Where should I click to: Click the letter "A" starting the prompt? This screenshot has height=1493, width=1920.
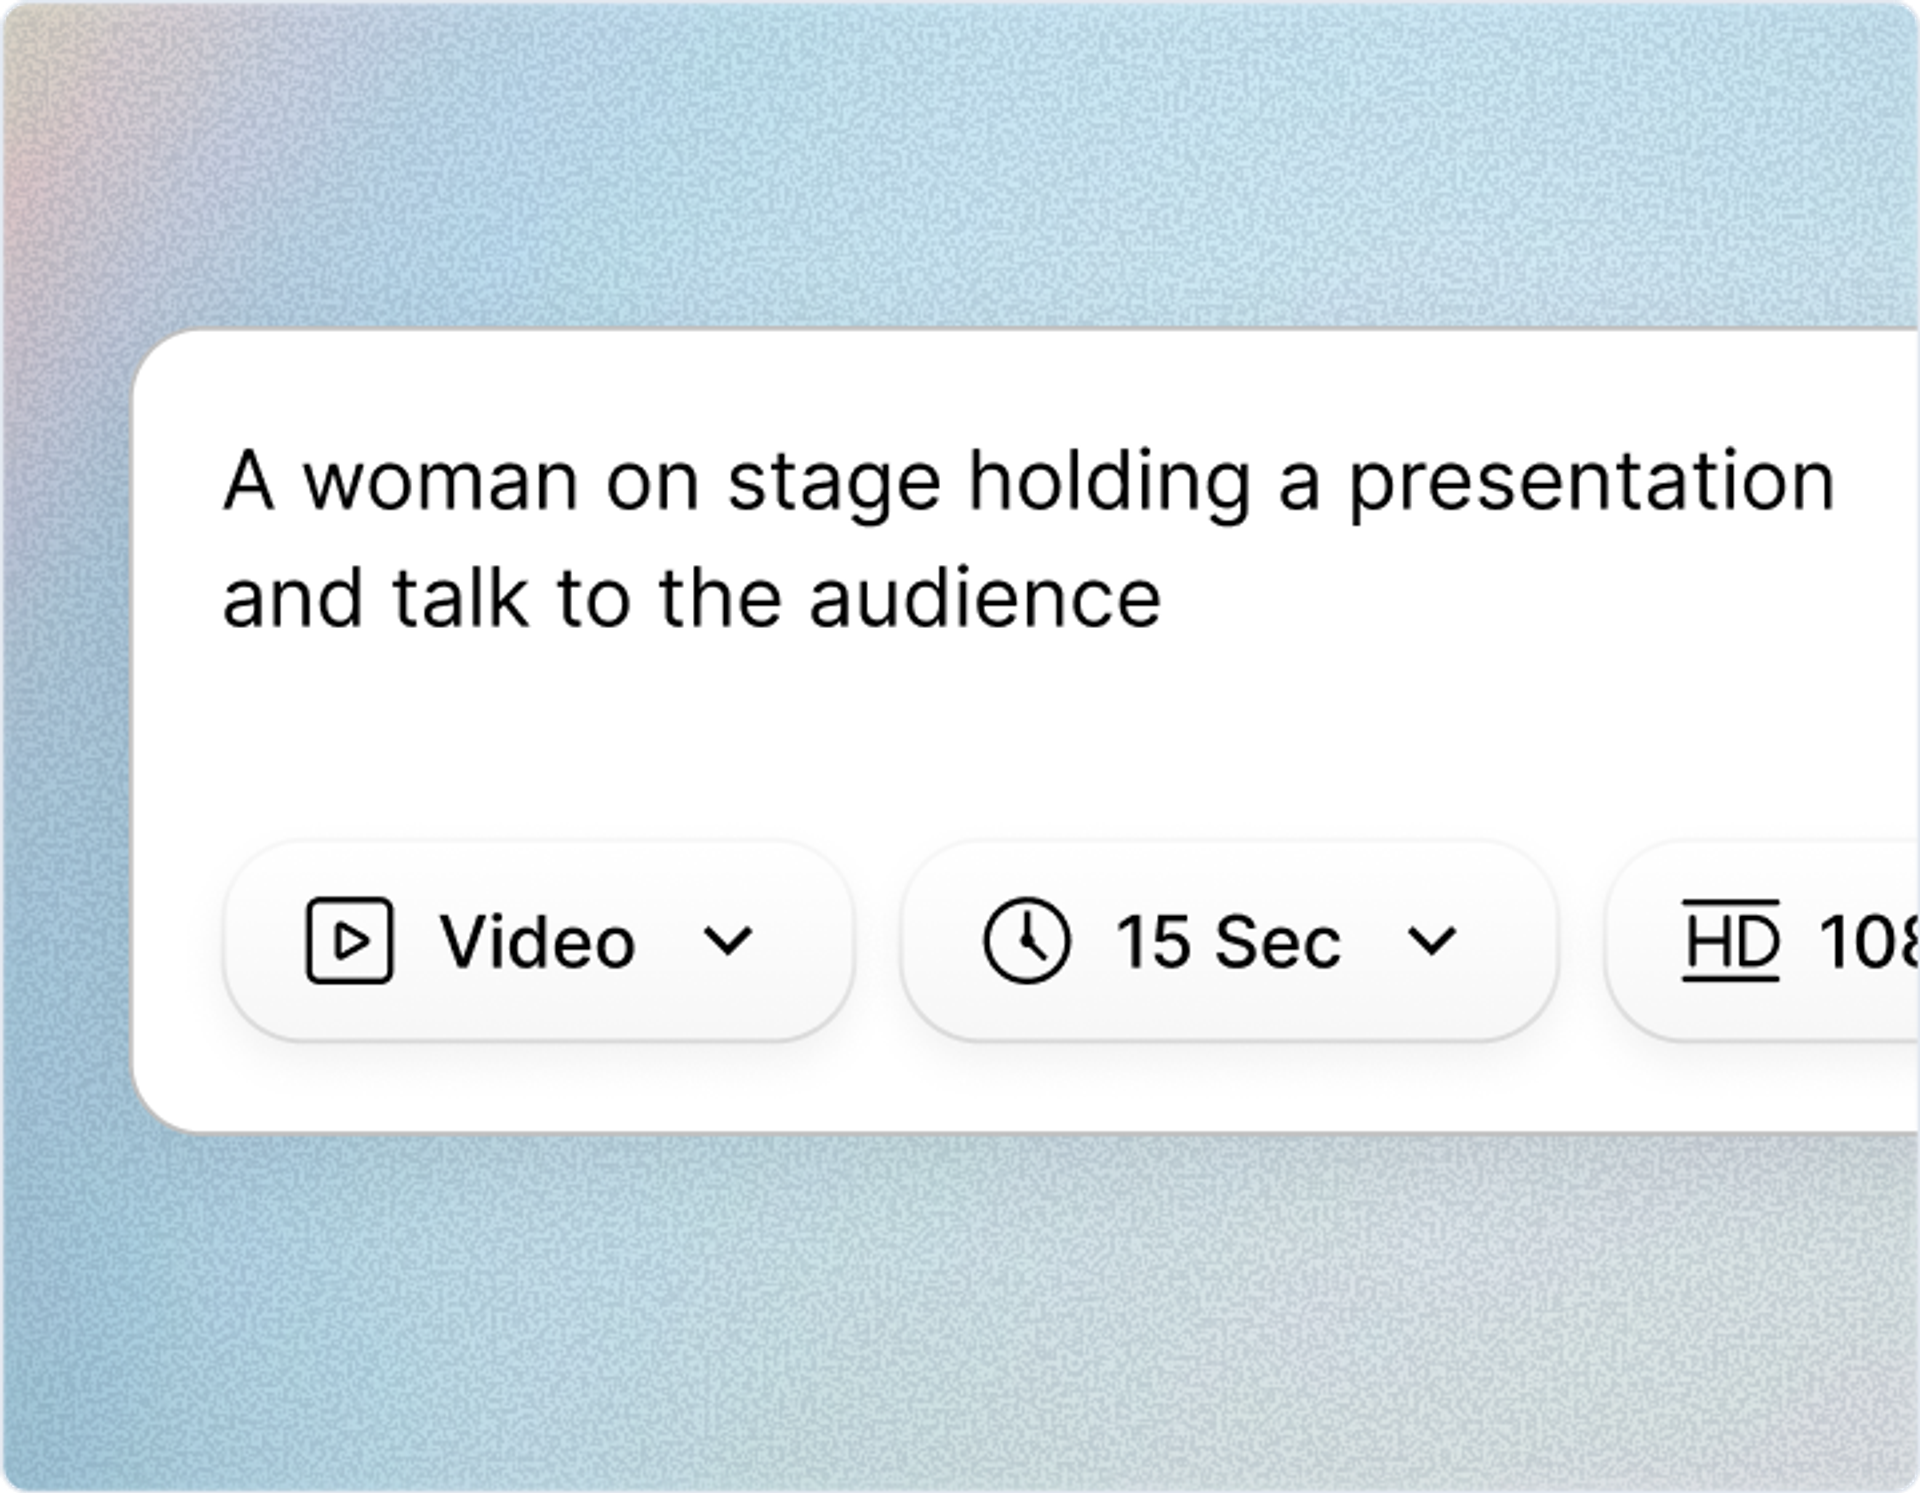[248, 481]
